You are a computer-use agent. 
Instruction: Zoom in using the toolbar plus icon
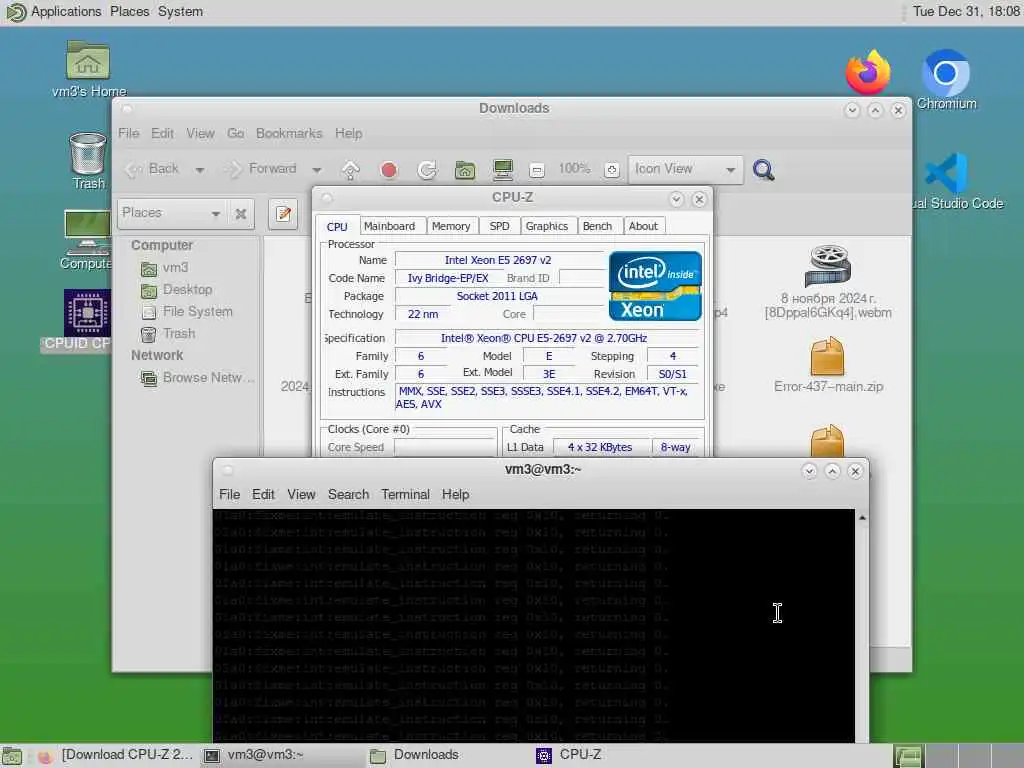pyautogui.click(x=611, y=170)
